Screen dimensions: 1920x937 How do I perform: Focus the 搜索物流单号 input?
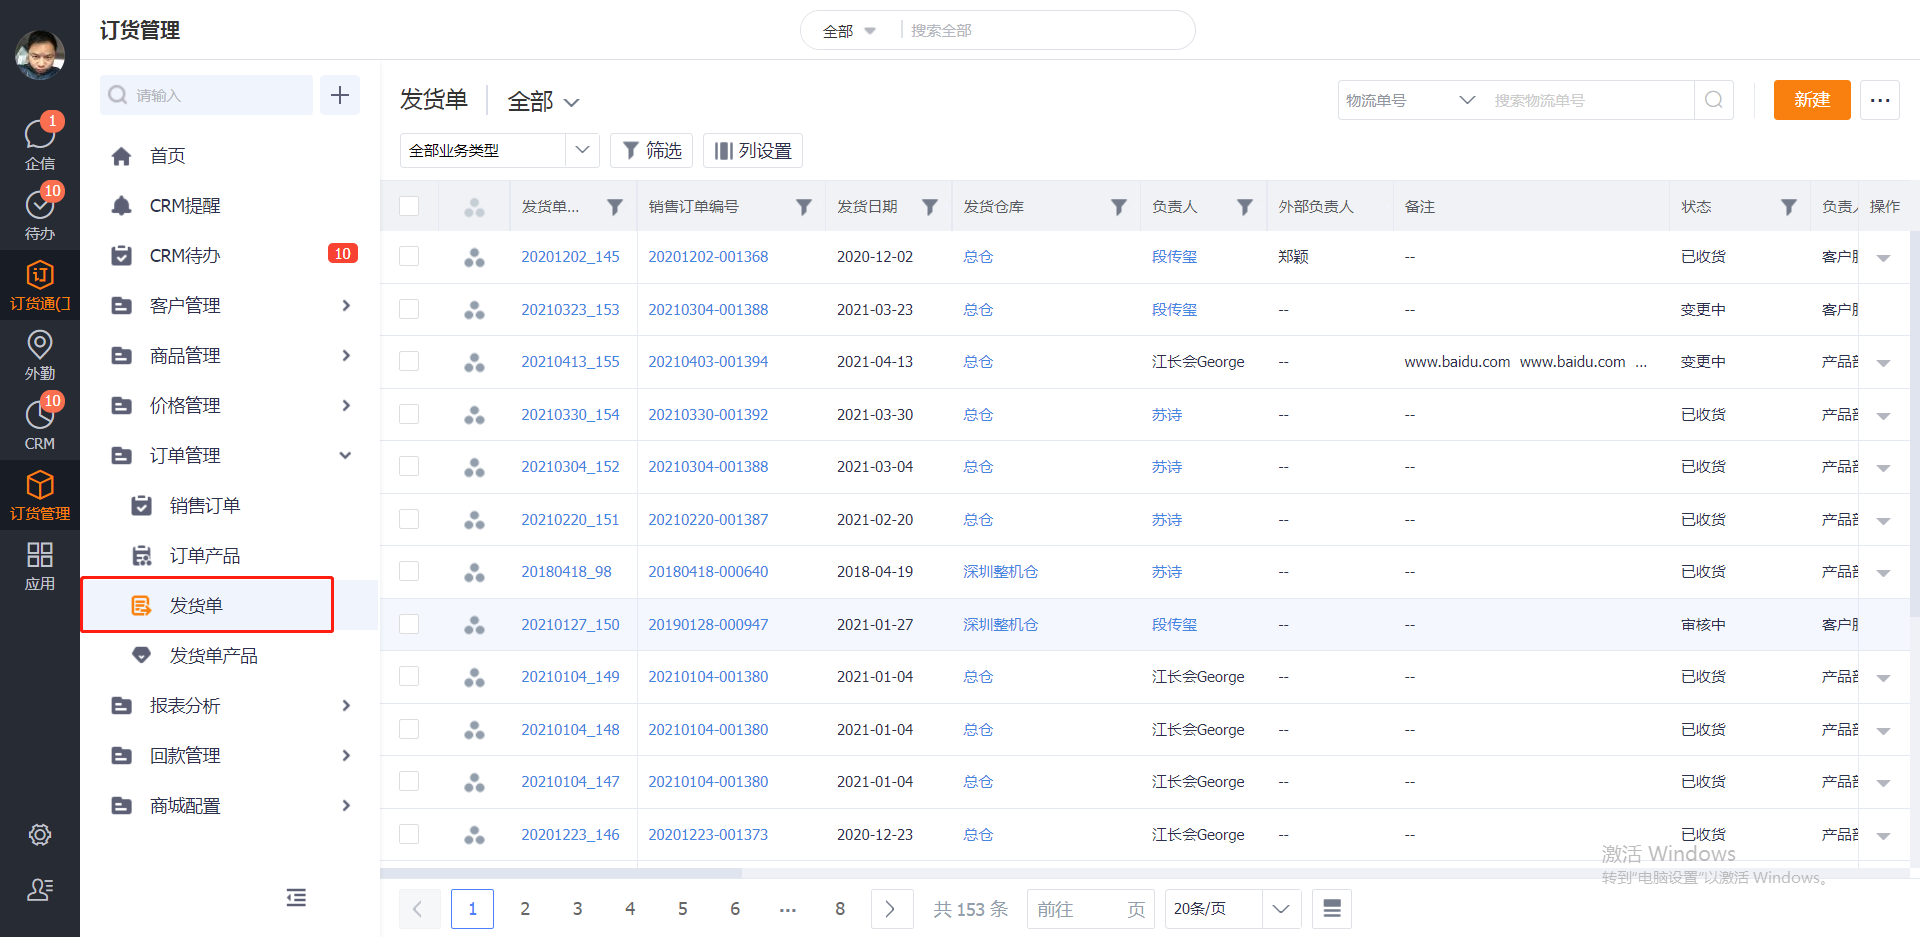coord(1589,100)
